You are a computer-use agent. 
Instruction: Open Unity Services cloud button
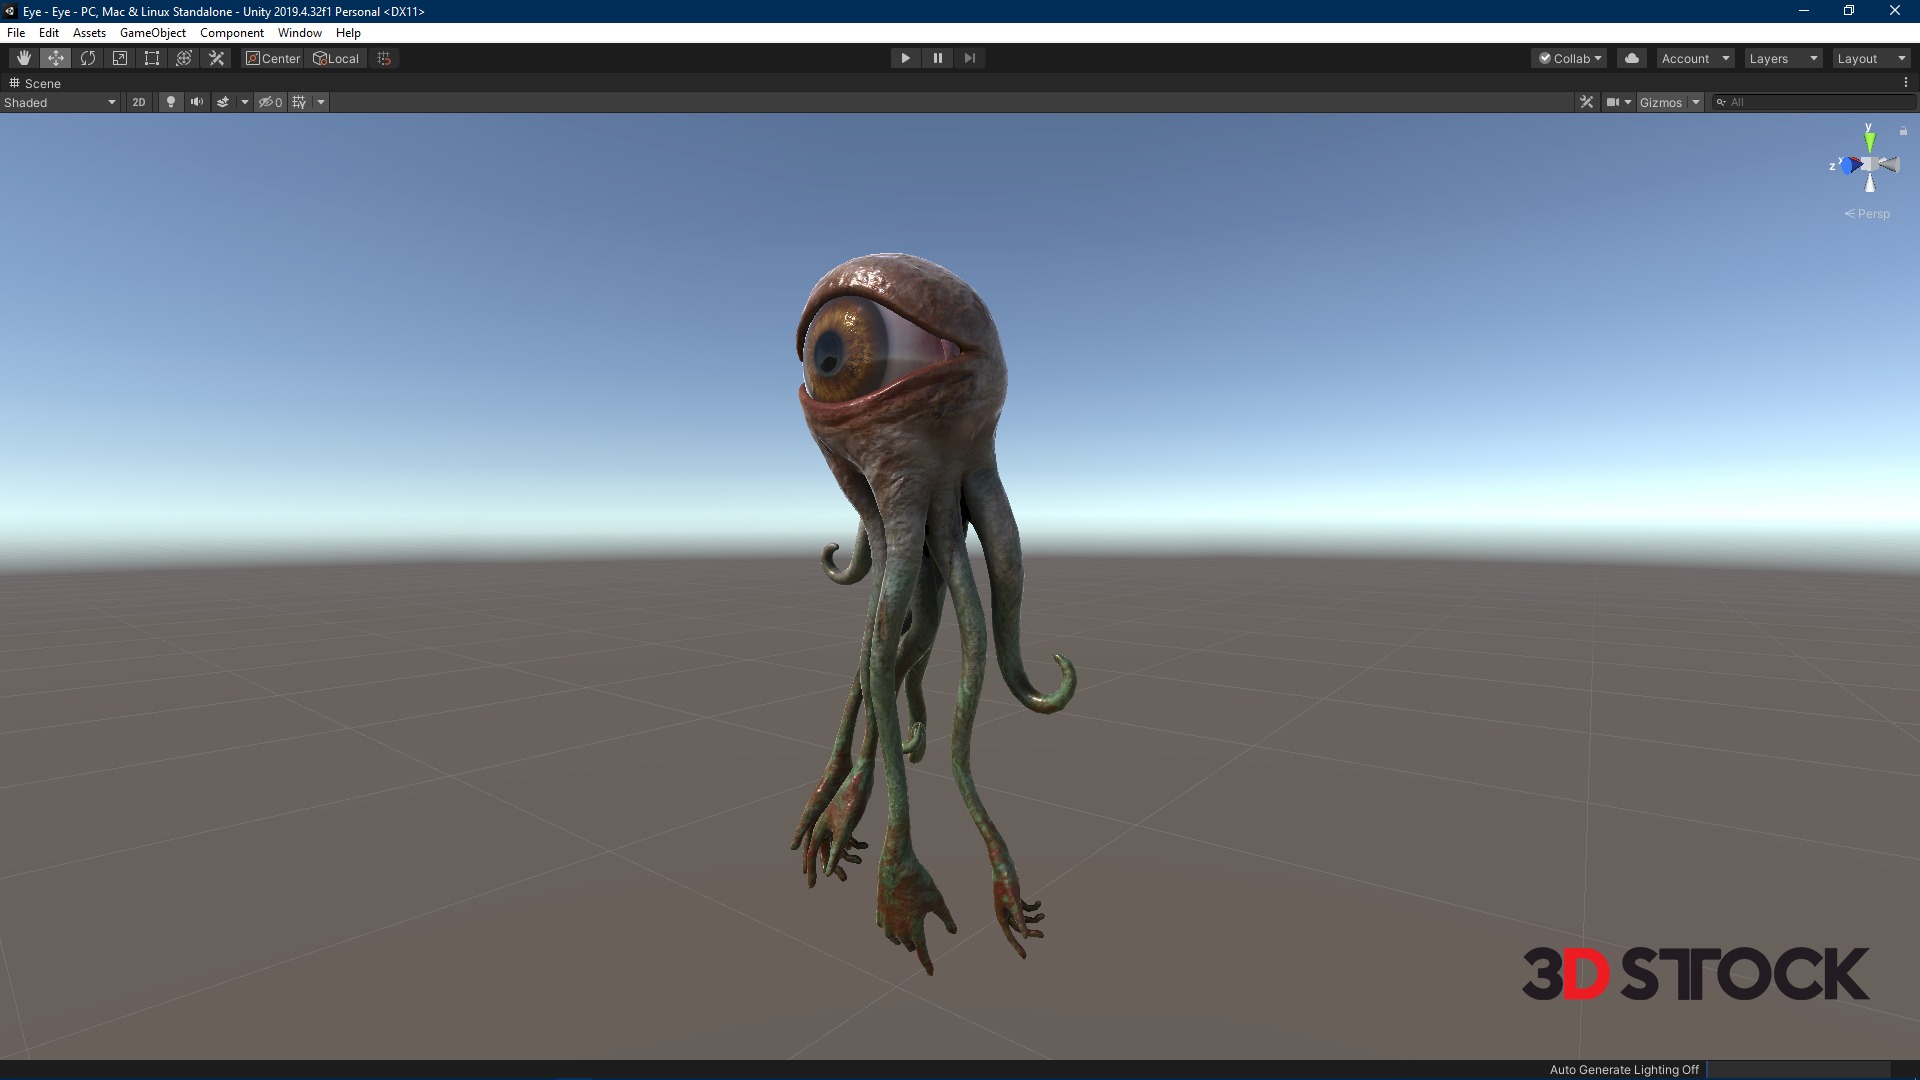coord(1632,58)
